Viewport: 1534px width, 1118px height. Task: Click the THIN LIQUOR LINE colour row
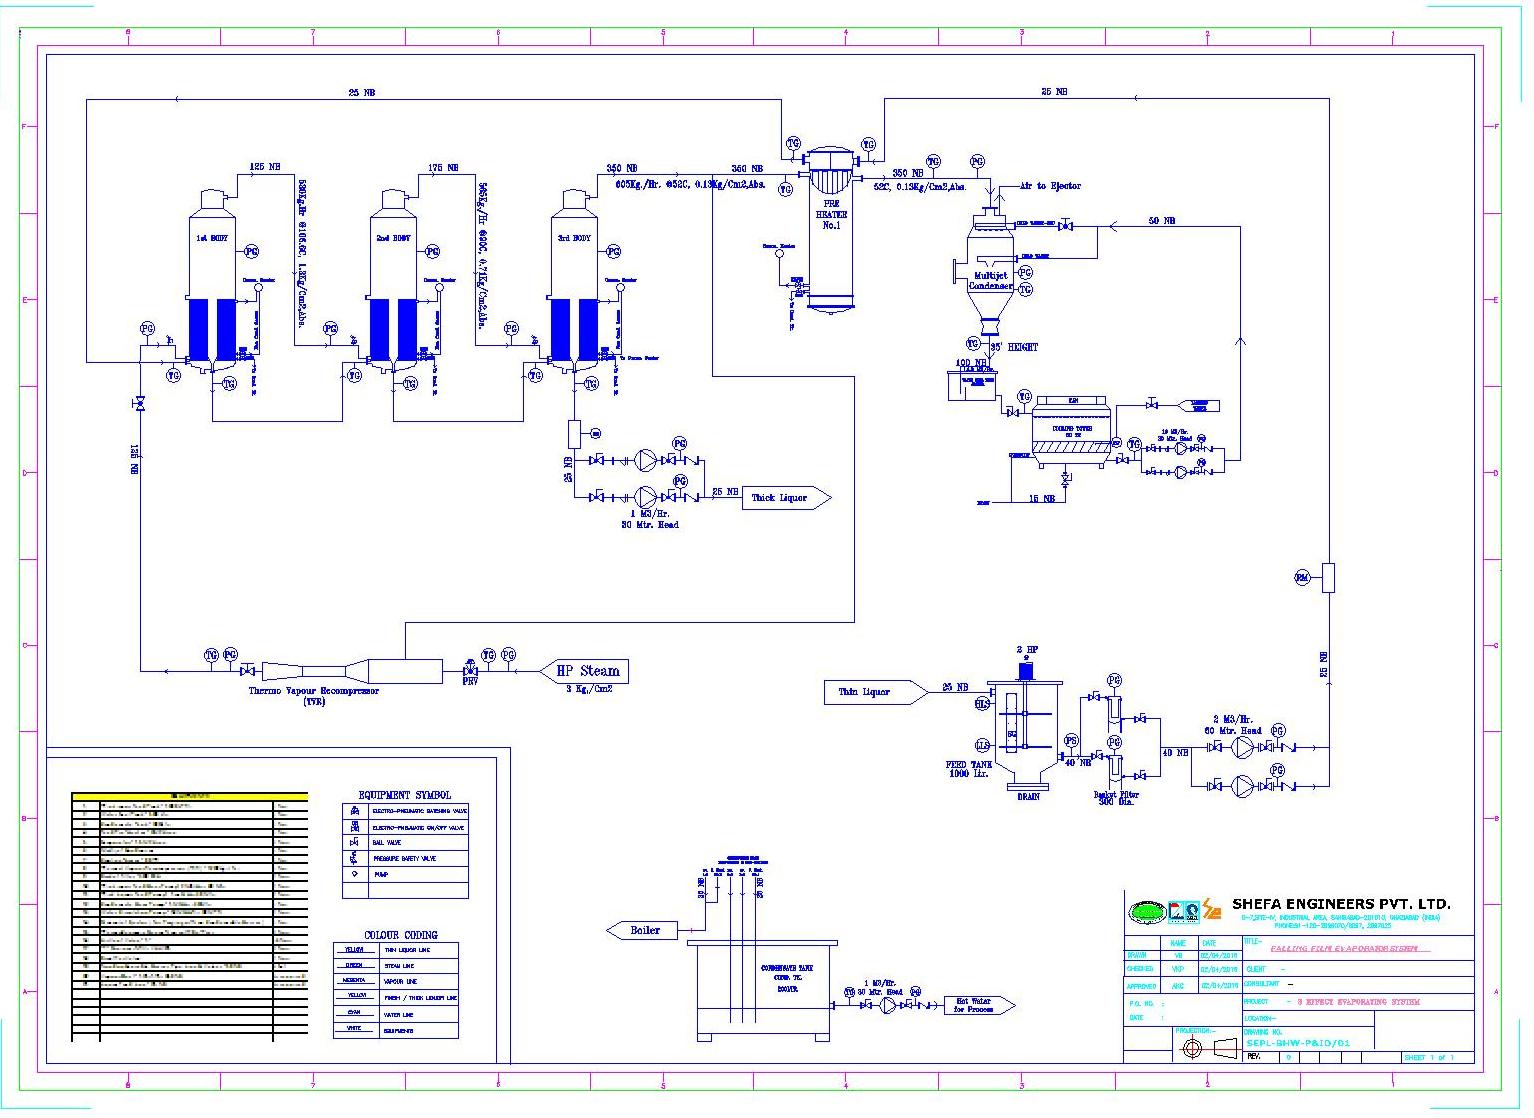tap(396, 950)
